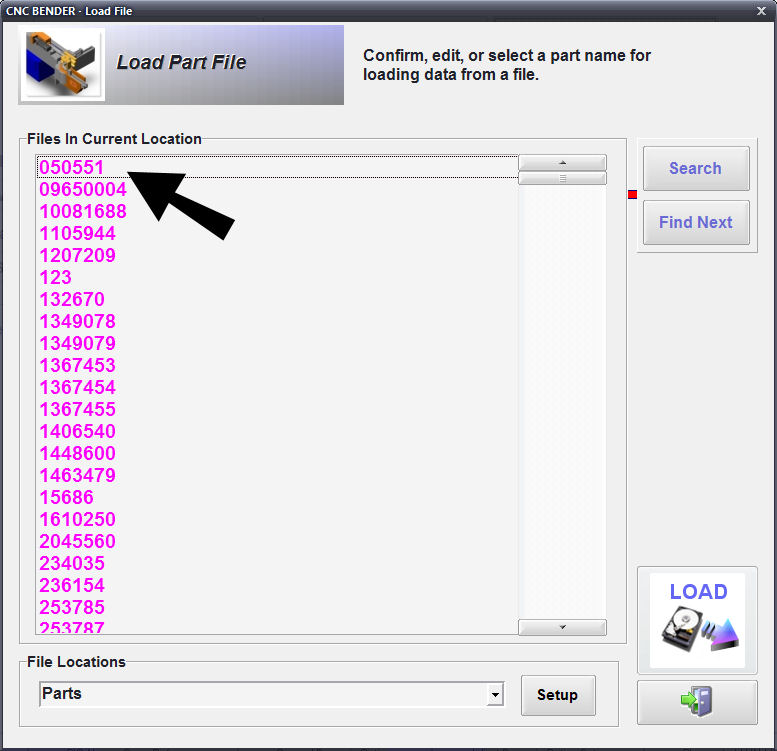The image size is (777, 751).
Task: Select part file 123 from list
Action: tap(57, 277)
